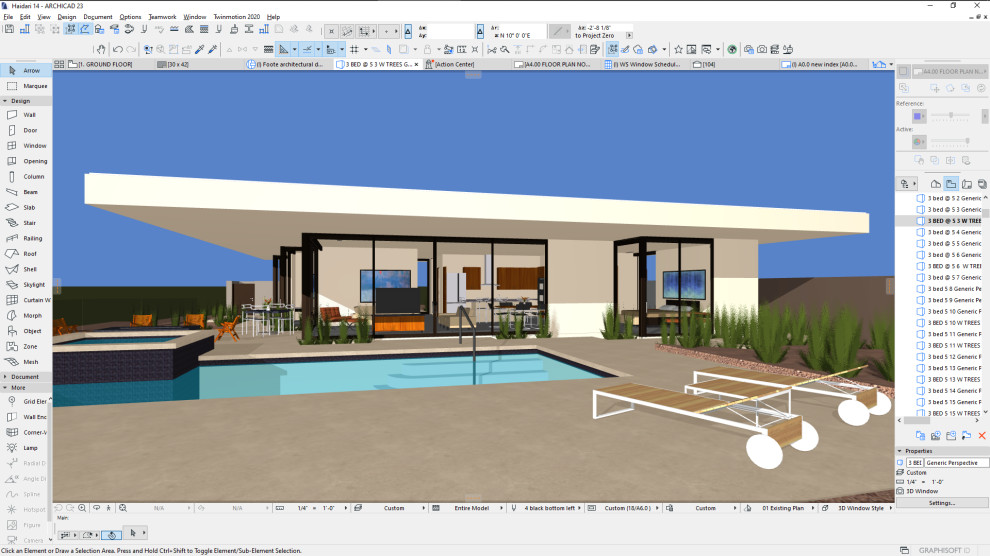Click the Undo icon in toolbar
Screen dimensions: 990x556
(x=117, y=49)
